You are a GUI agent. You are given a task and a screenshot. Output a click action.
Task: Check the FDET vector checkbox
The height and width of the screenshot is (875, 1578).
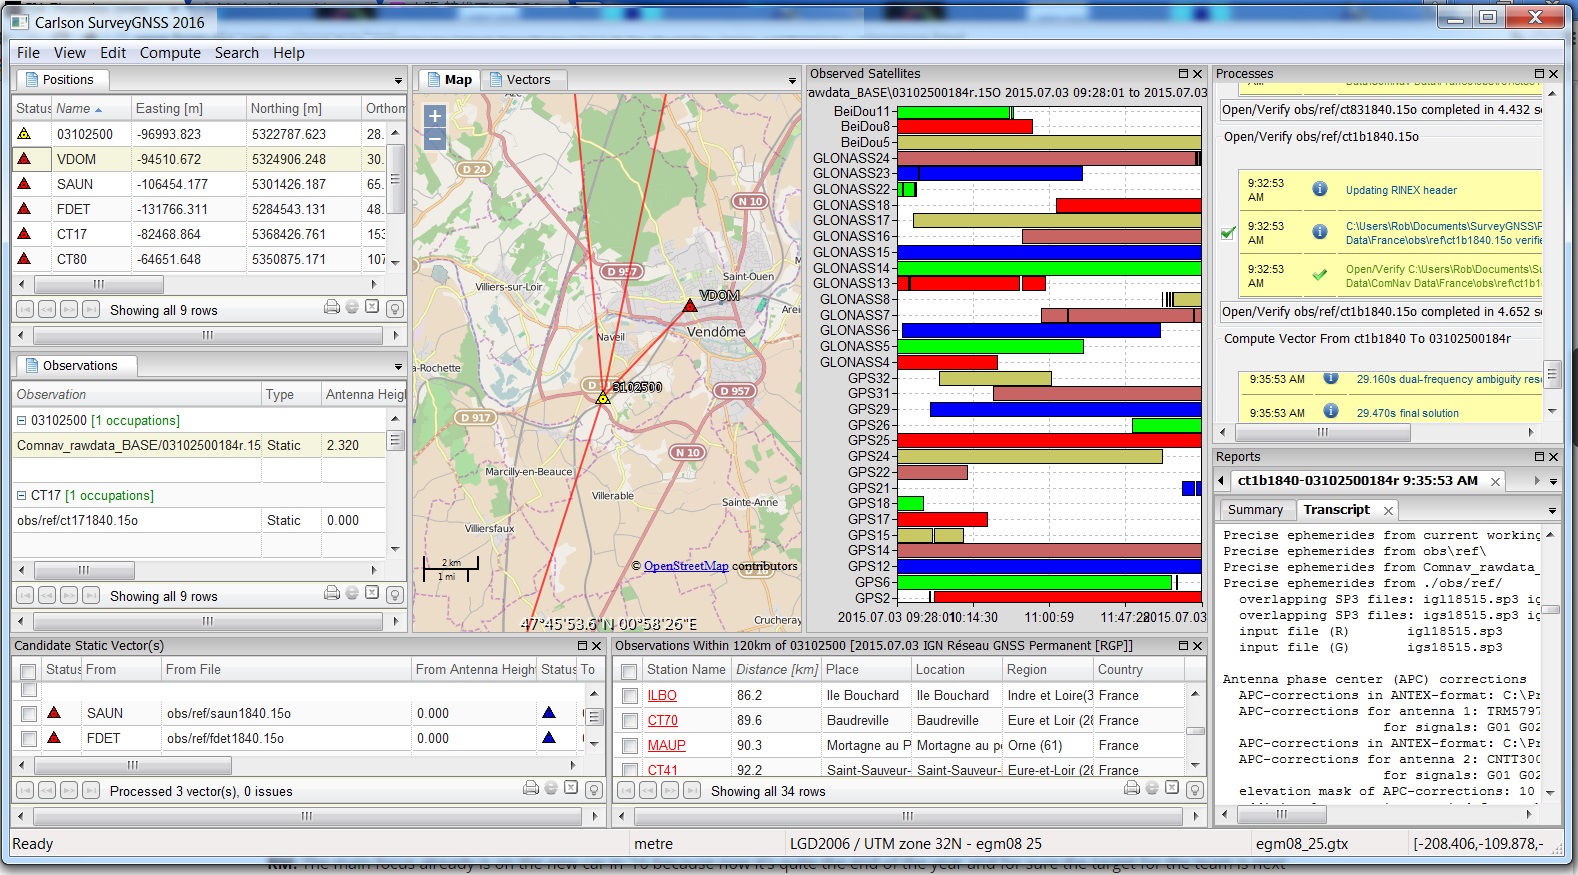click(x=28, y=739)
